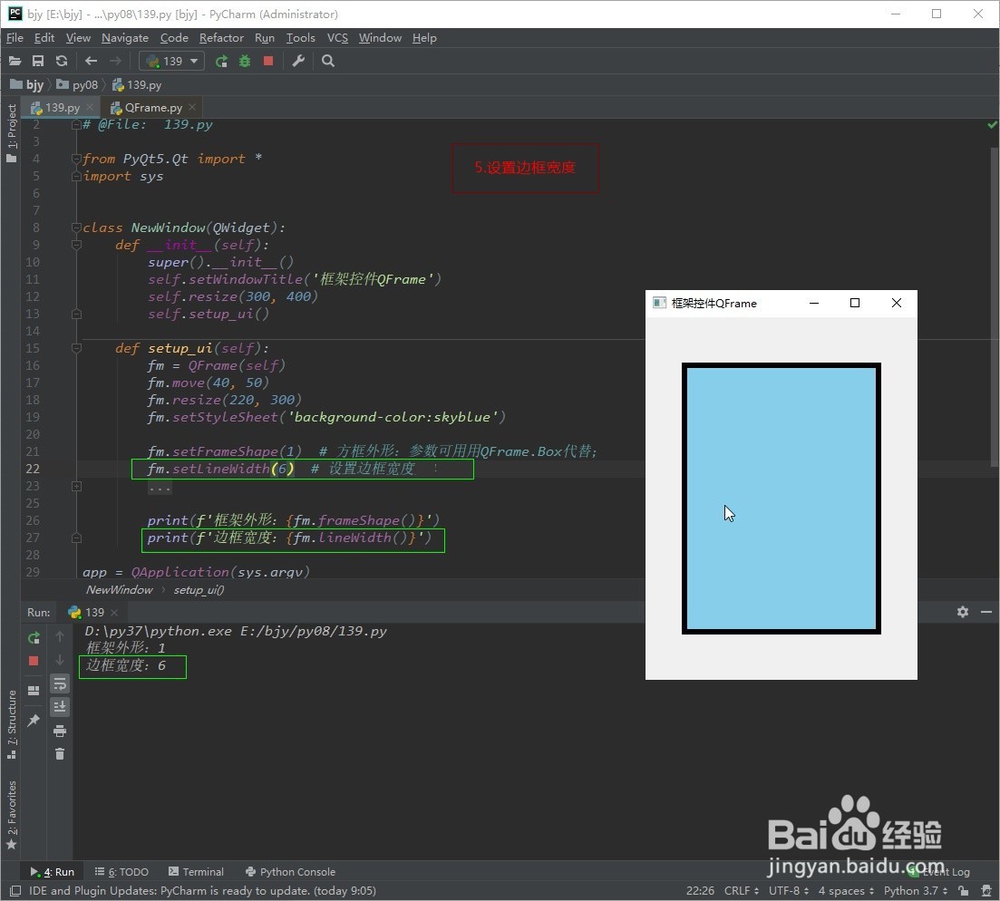Close the 139 run tab
Image resolution: width=1000 pixels, height=901 pixels.
[114, 613]
